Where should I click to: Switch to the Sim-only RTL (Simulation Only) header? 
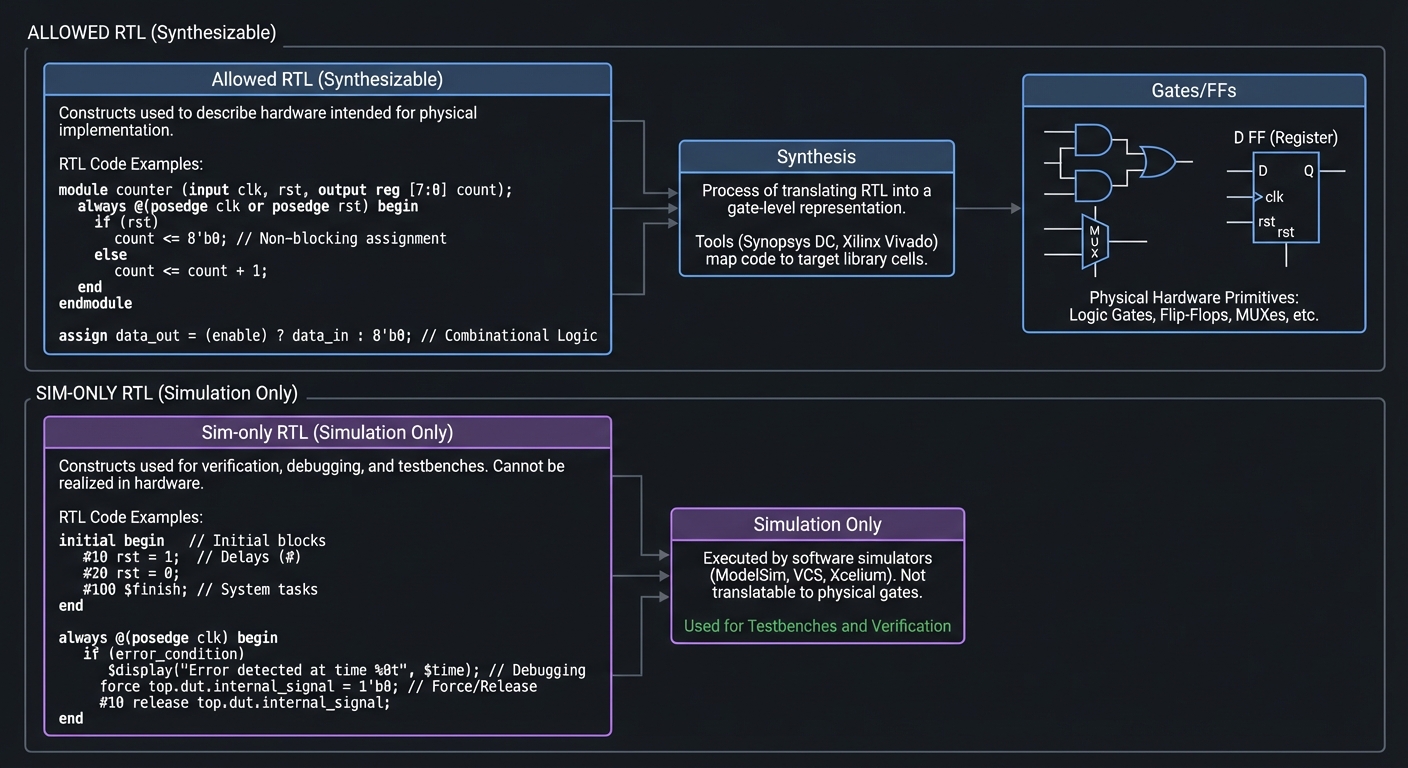click(327, 432)
